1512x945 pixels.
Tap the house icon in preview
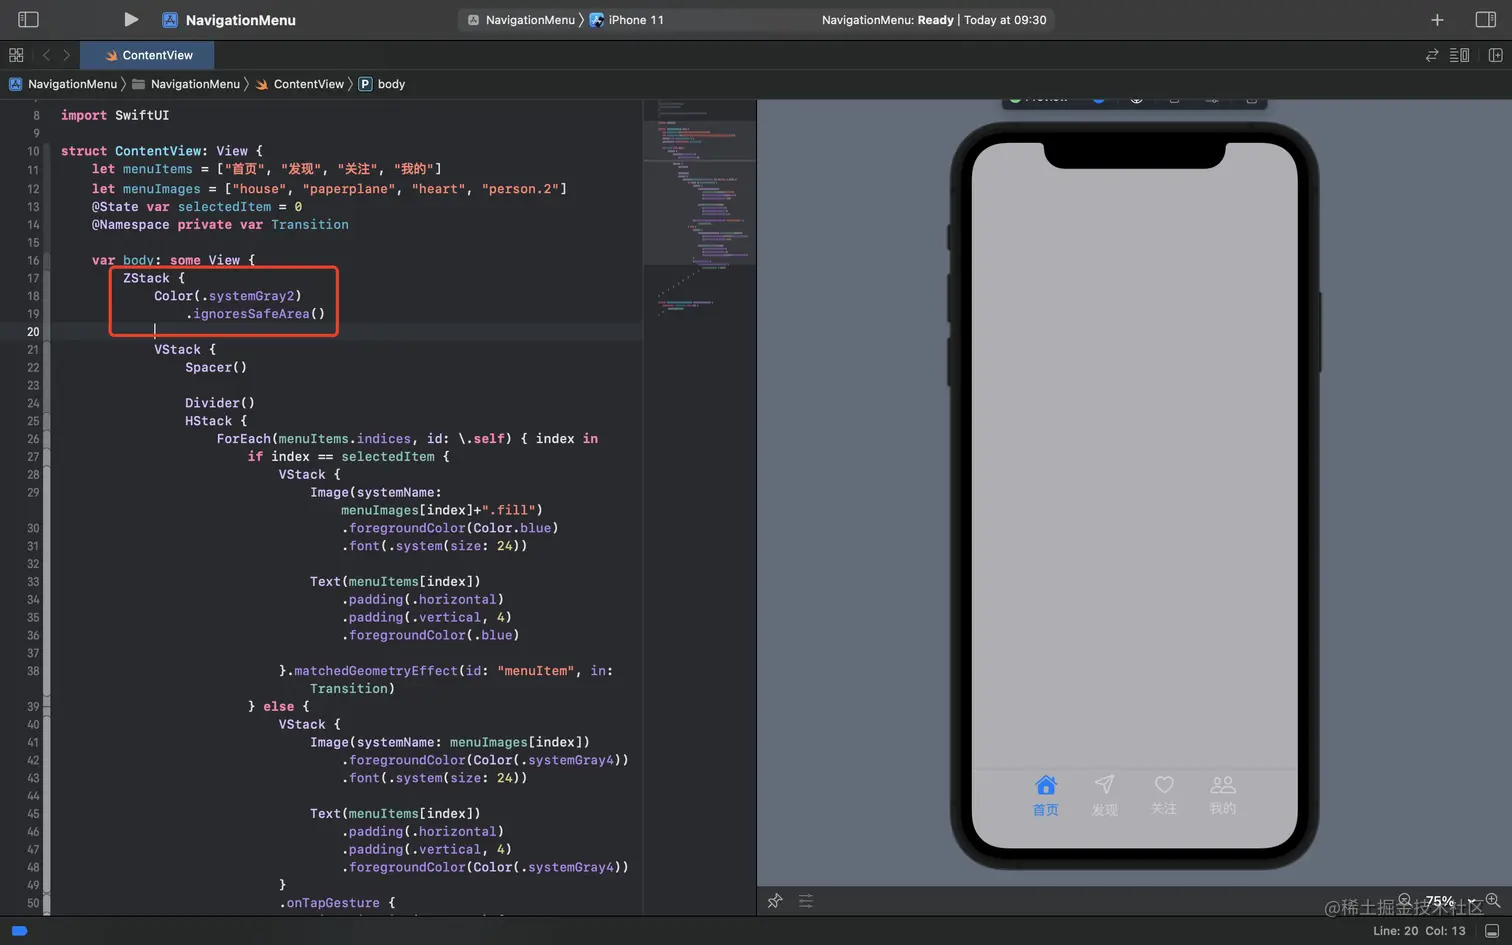point(1046,785)
